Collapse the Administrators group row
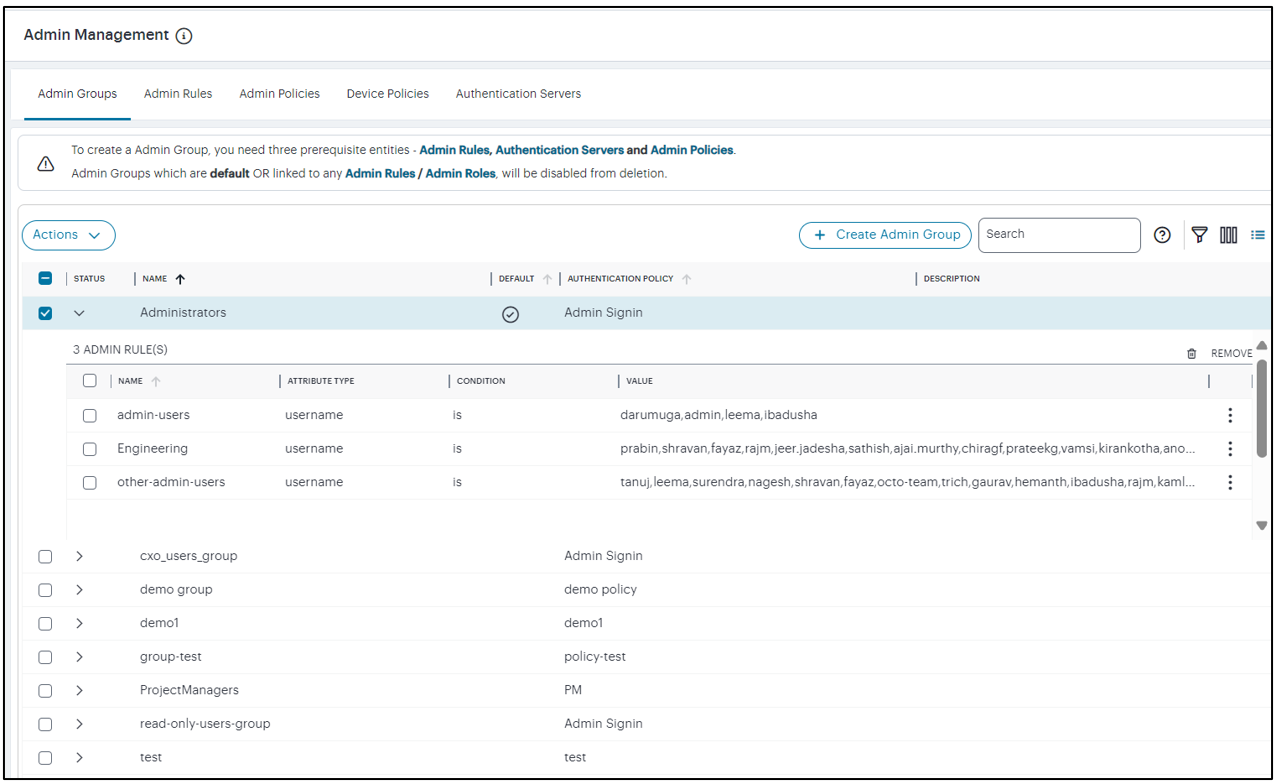The image size is (1276, 781). pos(80,313)
